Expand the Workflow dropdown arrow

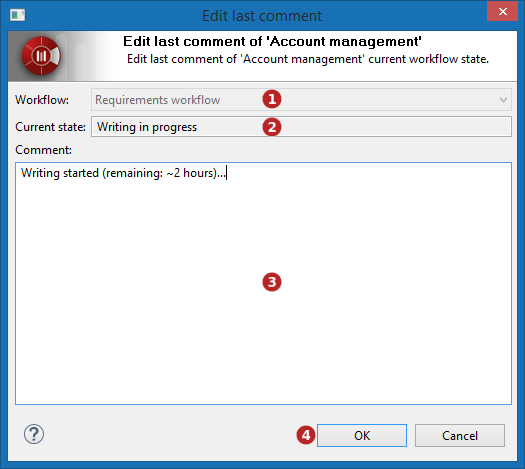point(503,100)
